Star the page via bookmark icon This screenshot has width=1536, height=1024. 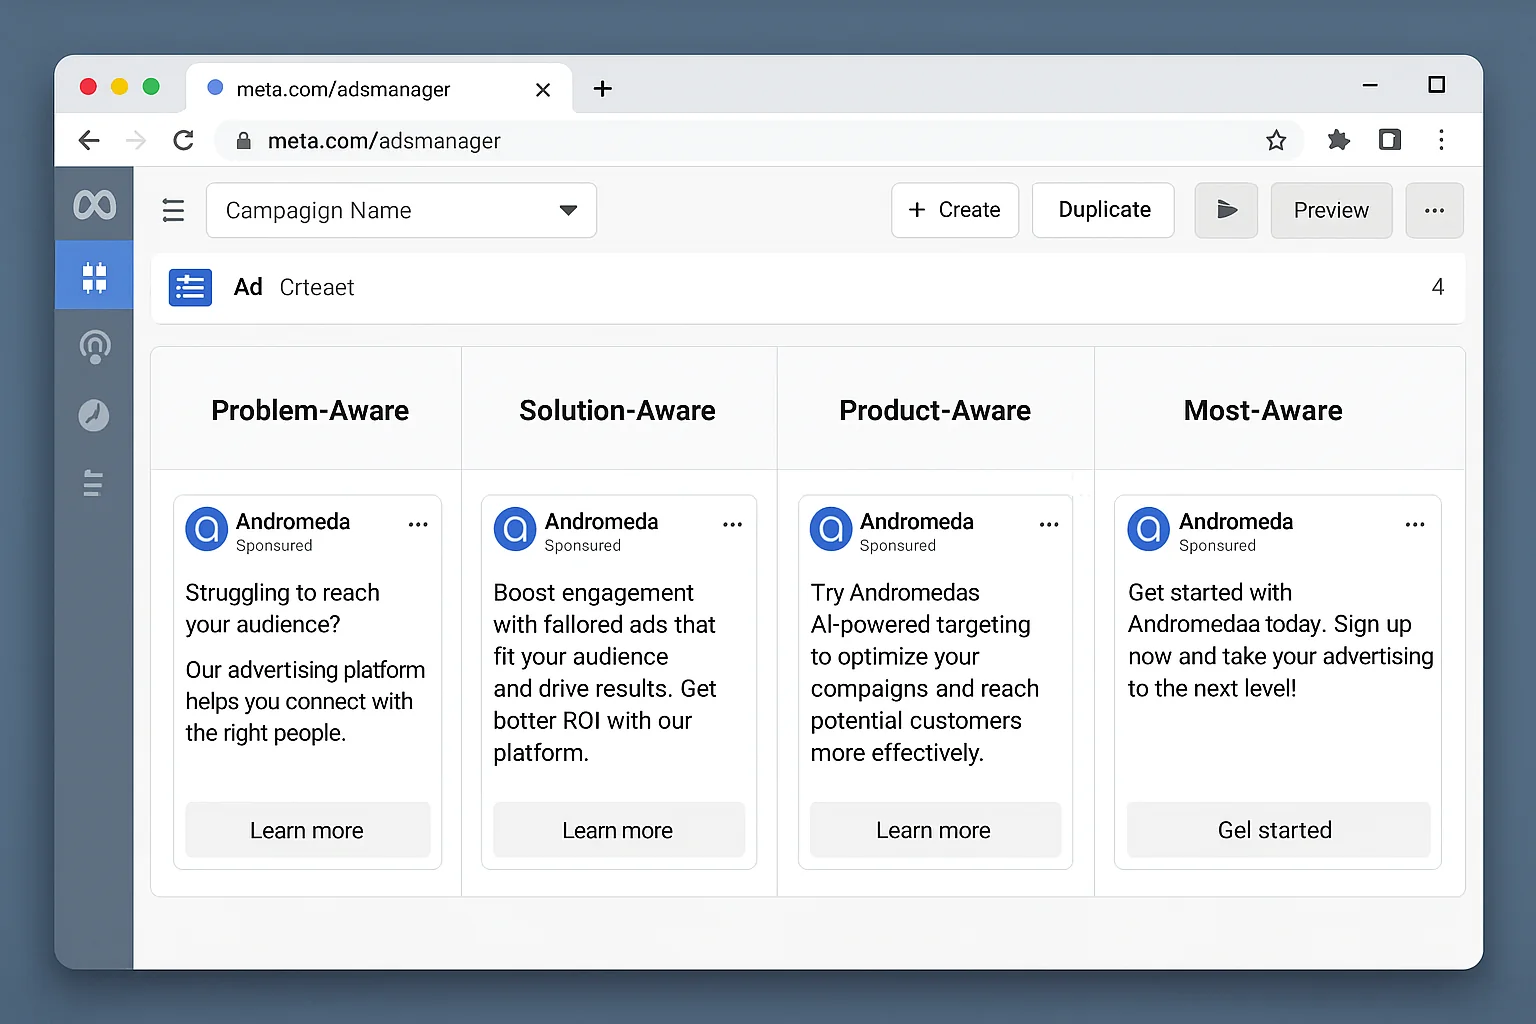(x=1276, y=140)
